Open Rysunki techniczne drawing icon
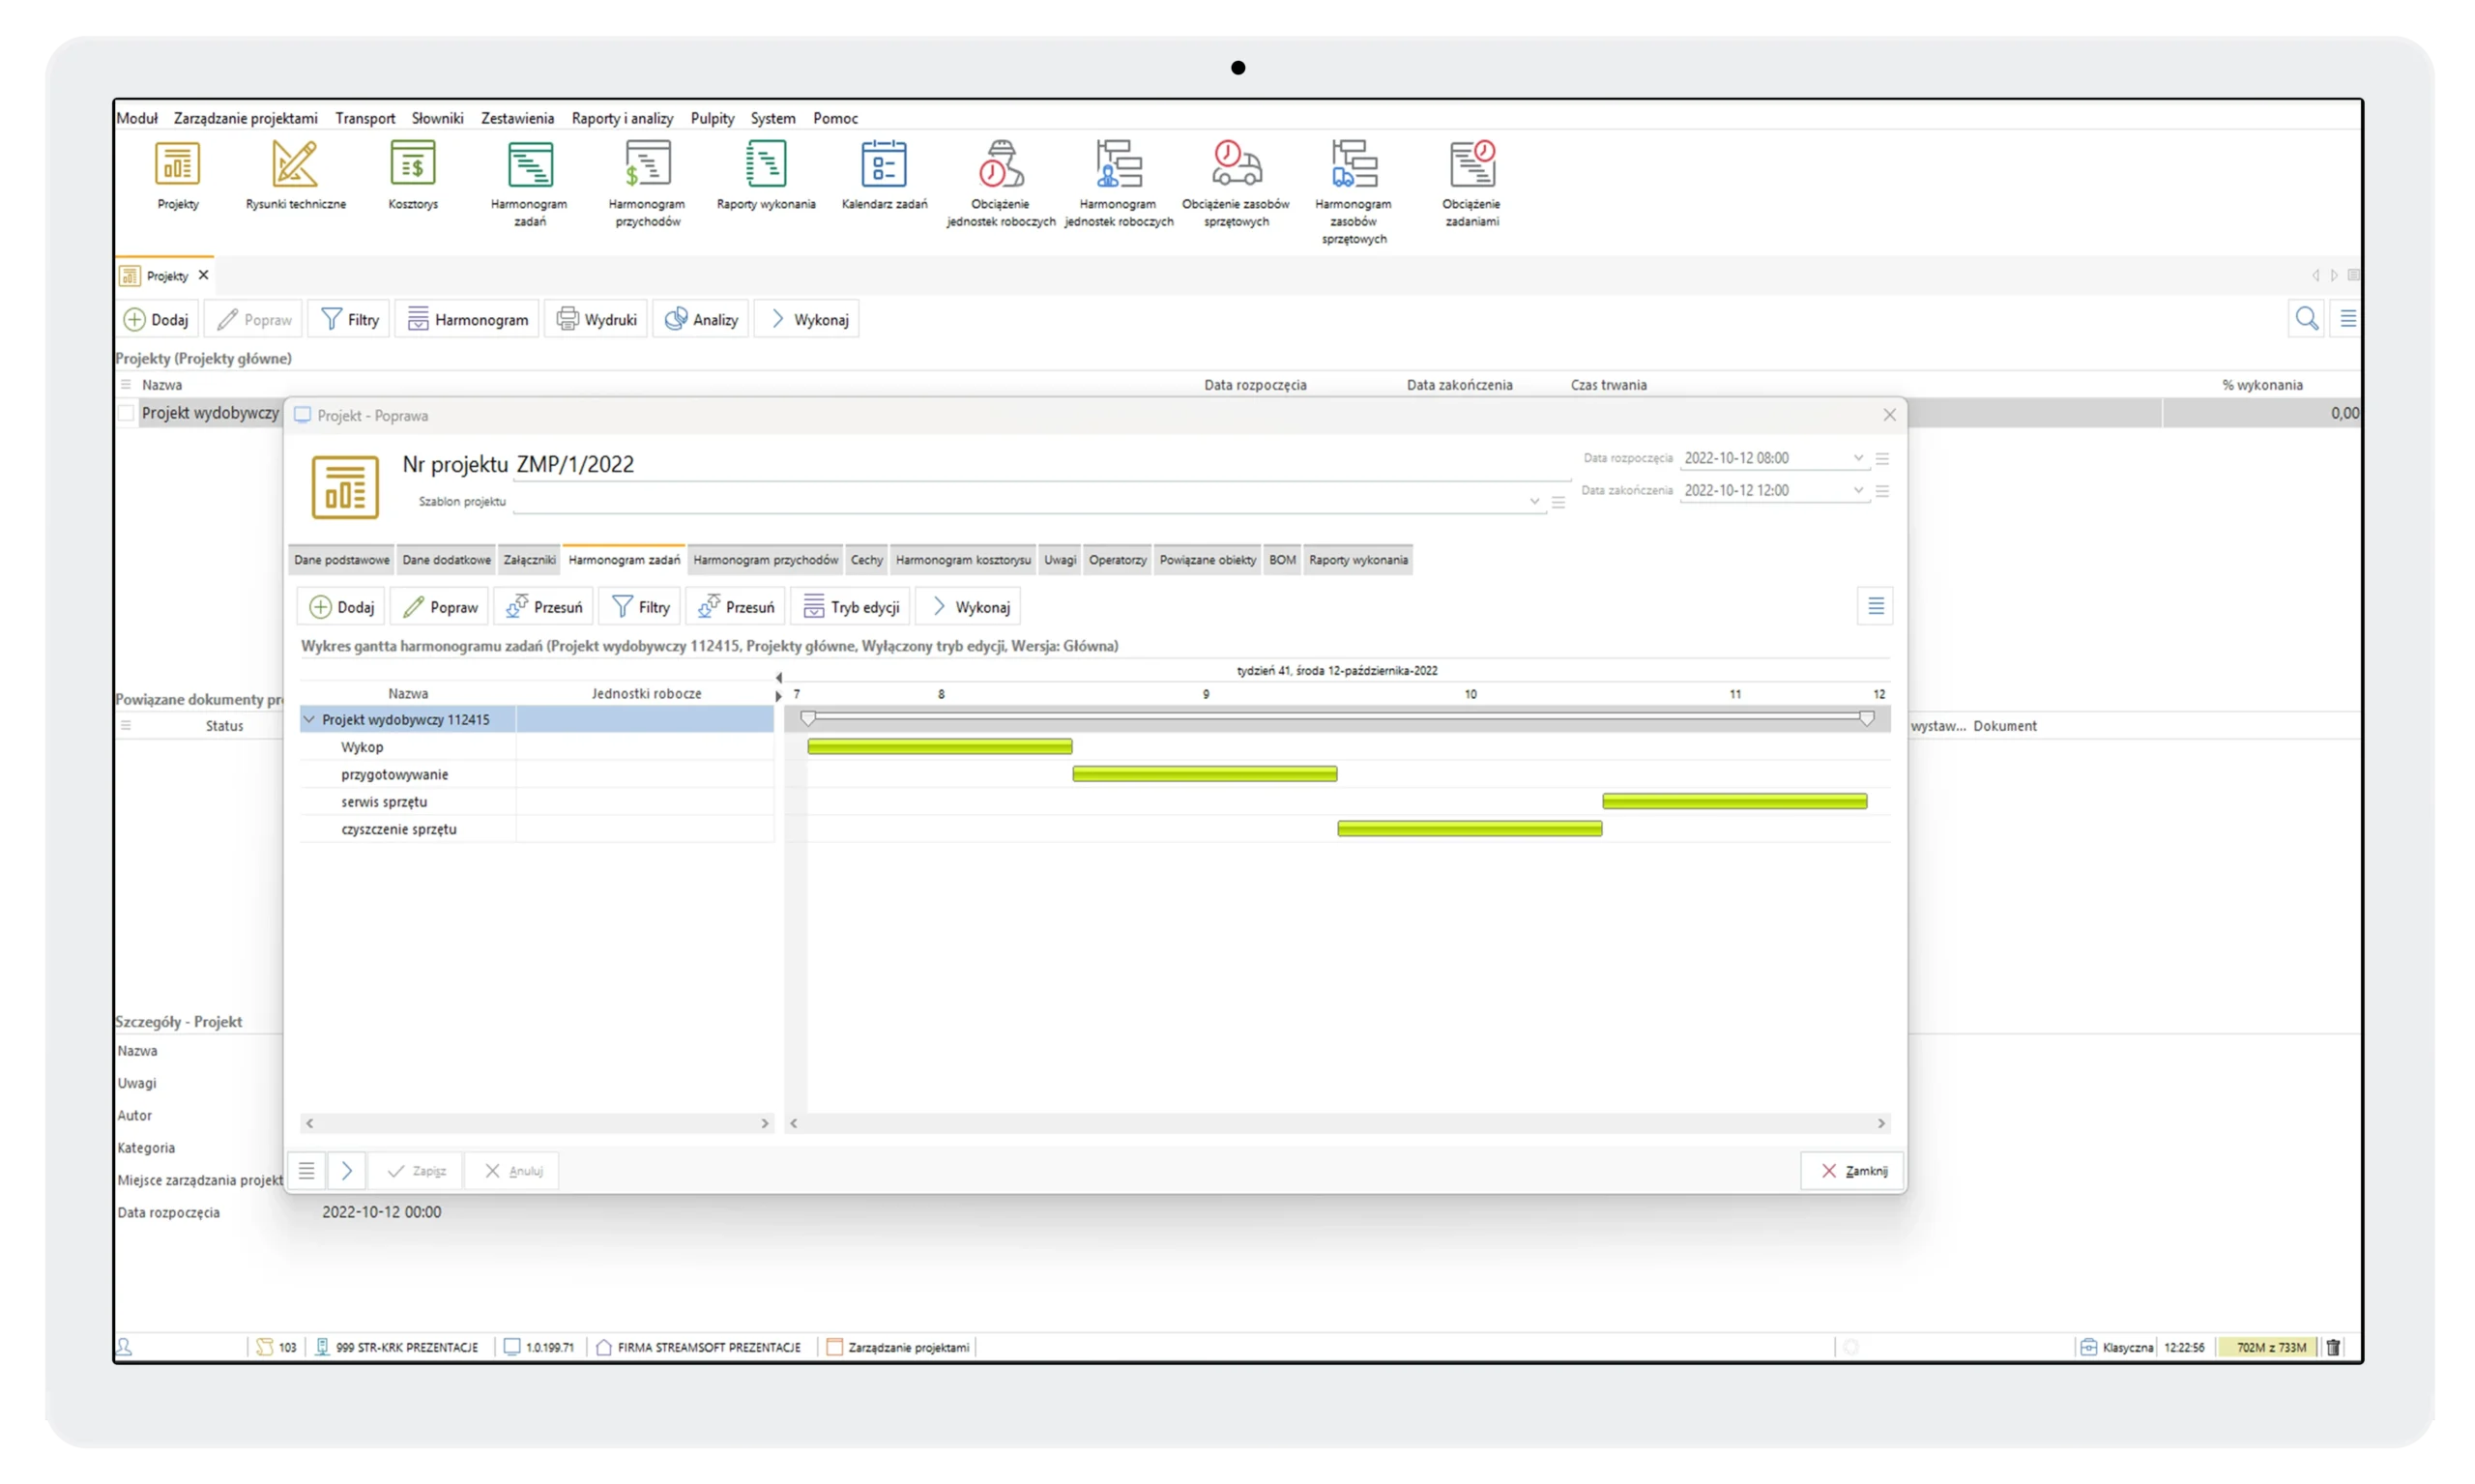 click(x=295, y=164)
